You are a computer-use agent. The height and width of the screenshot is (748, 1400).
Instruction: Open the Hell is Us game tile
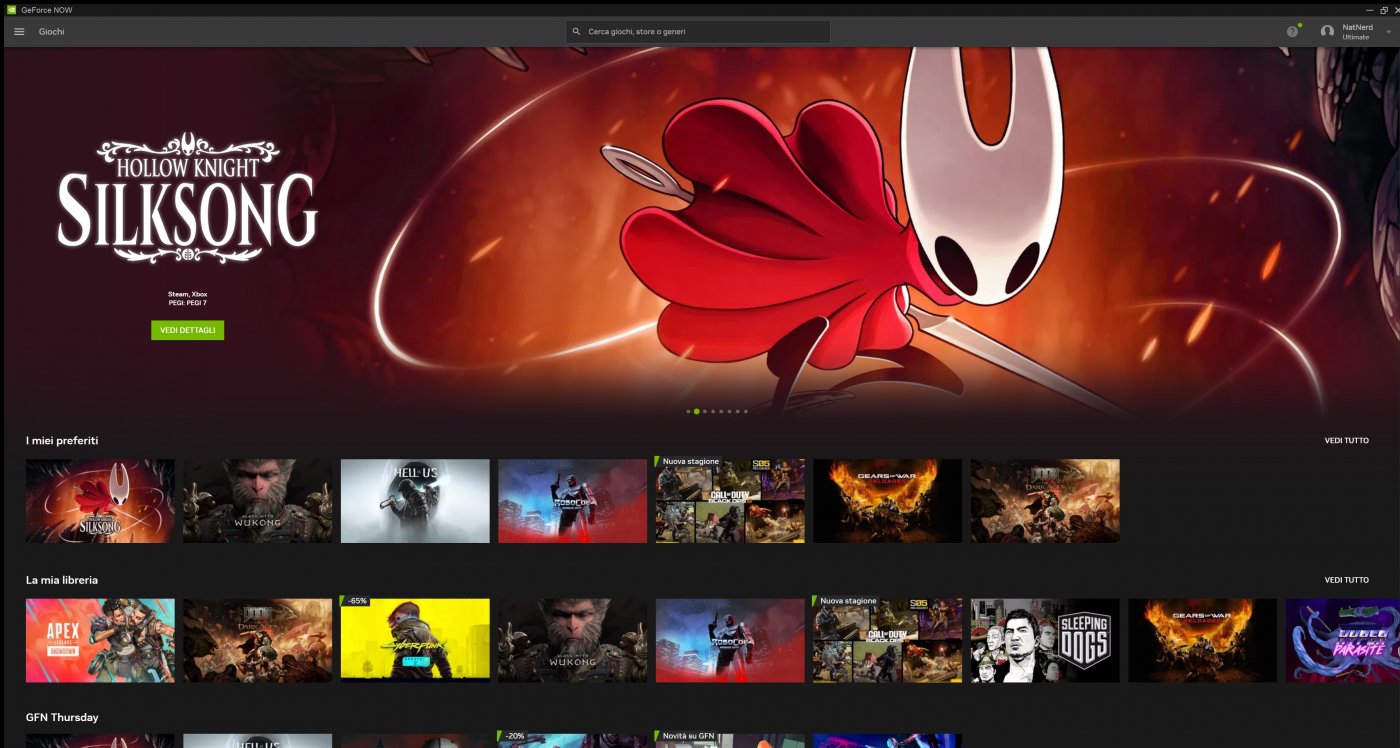click(414, 501)
